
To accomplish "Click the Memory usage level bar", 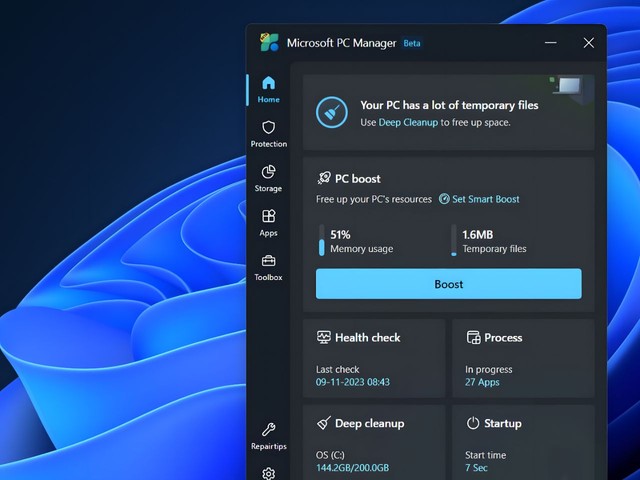I will 322,240.
